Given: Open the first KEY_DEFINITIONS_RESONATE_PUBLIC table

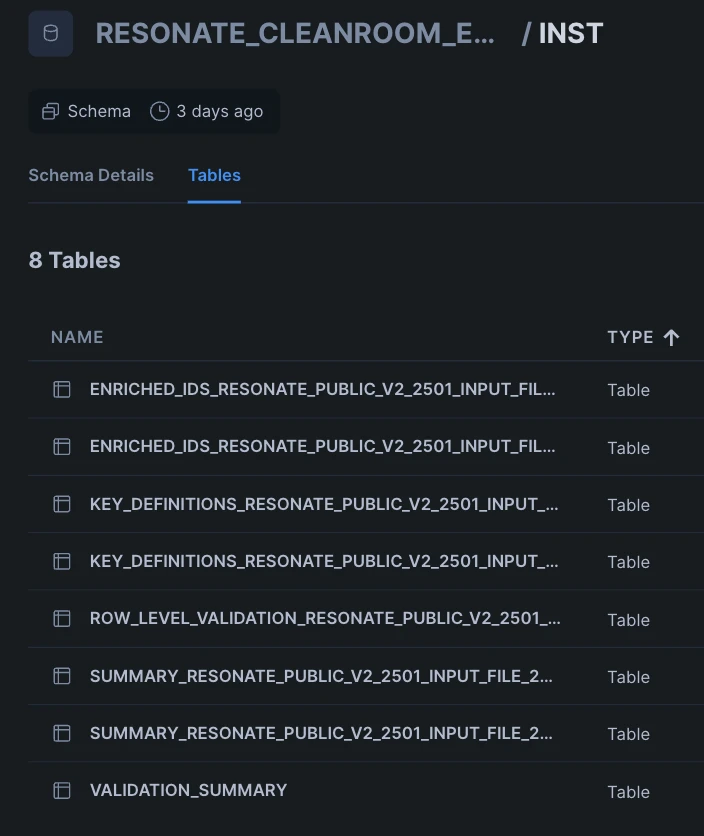Looking at the screenshot, I should coord(324,504).
